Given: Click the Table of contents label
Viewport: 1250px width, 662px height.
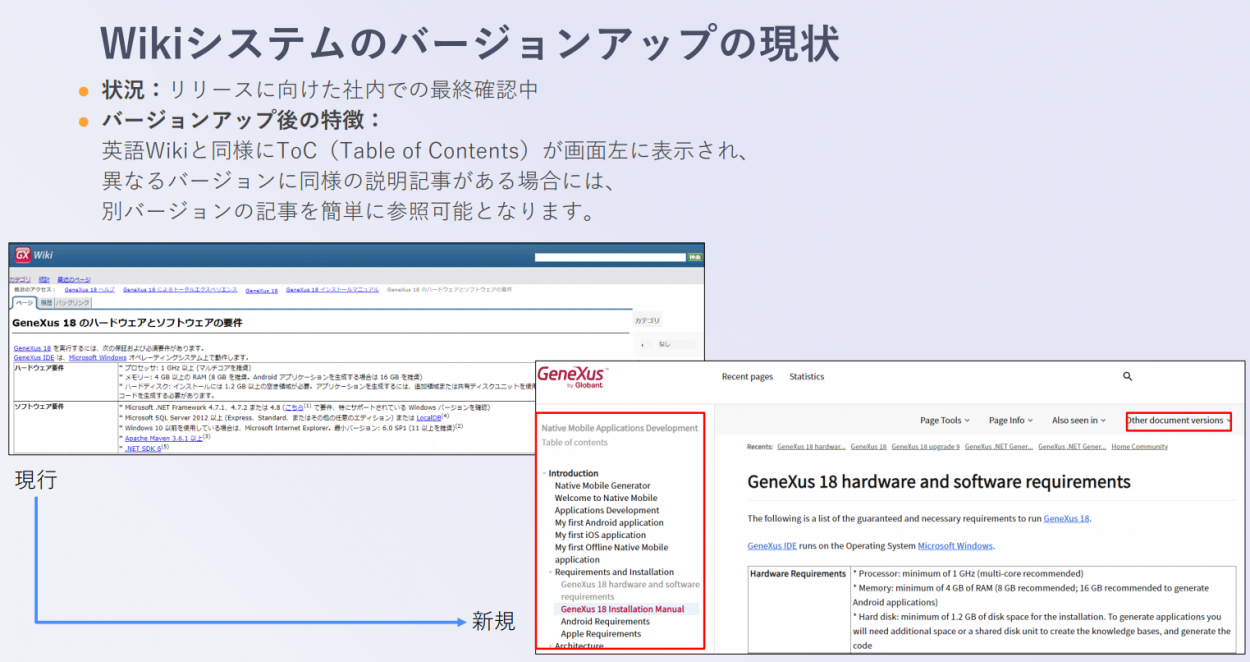Looking at the screenshot, I should (x=574, y=442).
